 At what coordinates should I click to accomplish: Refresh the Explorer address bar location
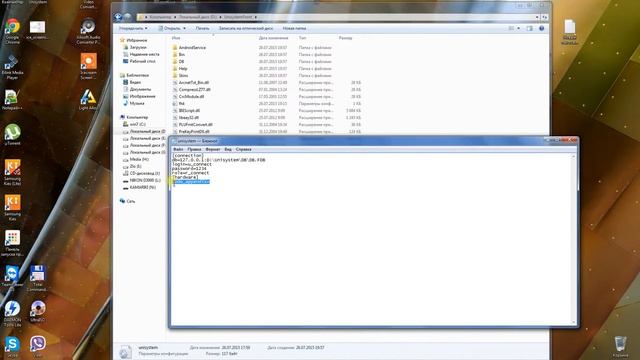click(x=544, y=17)
